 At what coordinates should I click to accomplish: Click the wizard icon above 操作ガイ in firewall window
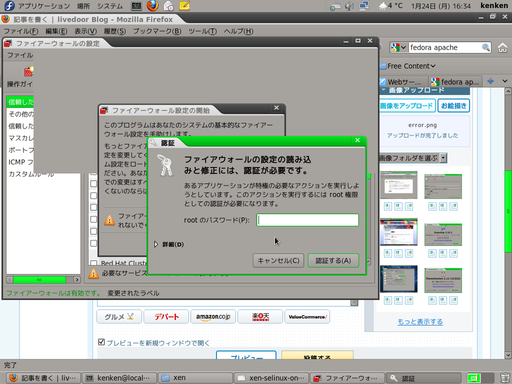click(29, 71)
